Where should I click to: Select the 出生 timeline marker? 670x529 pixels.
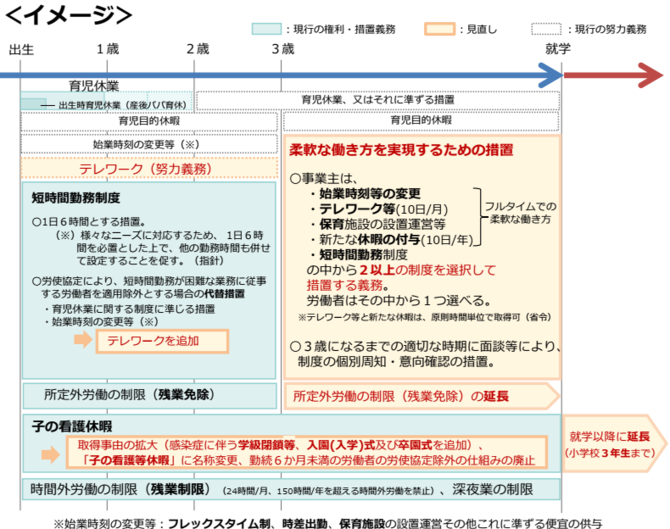(x=22, y=49)
